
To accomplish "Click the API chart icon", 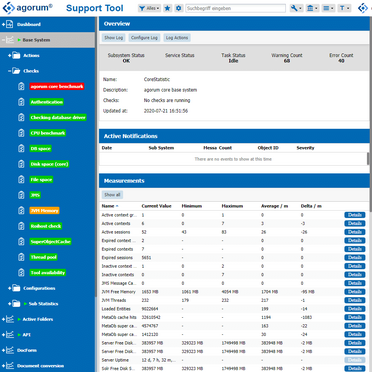I will pyautogui.click(x=10, y=335).
